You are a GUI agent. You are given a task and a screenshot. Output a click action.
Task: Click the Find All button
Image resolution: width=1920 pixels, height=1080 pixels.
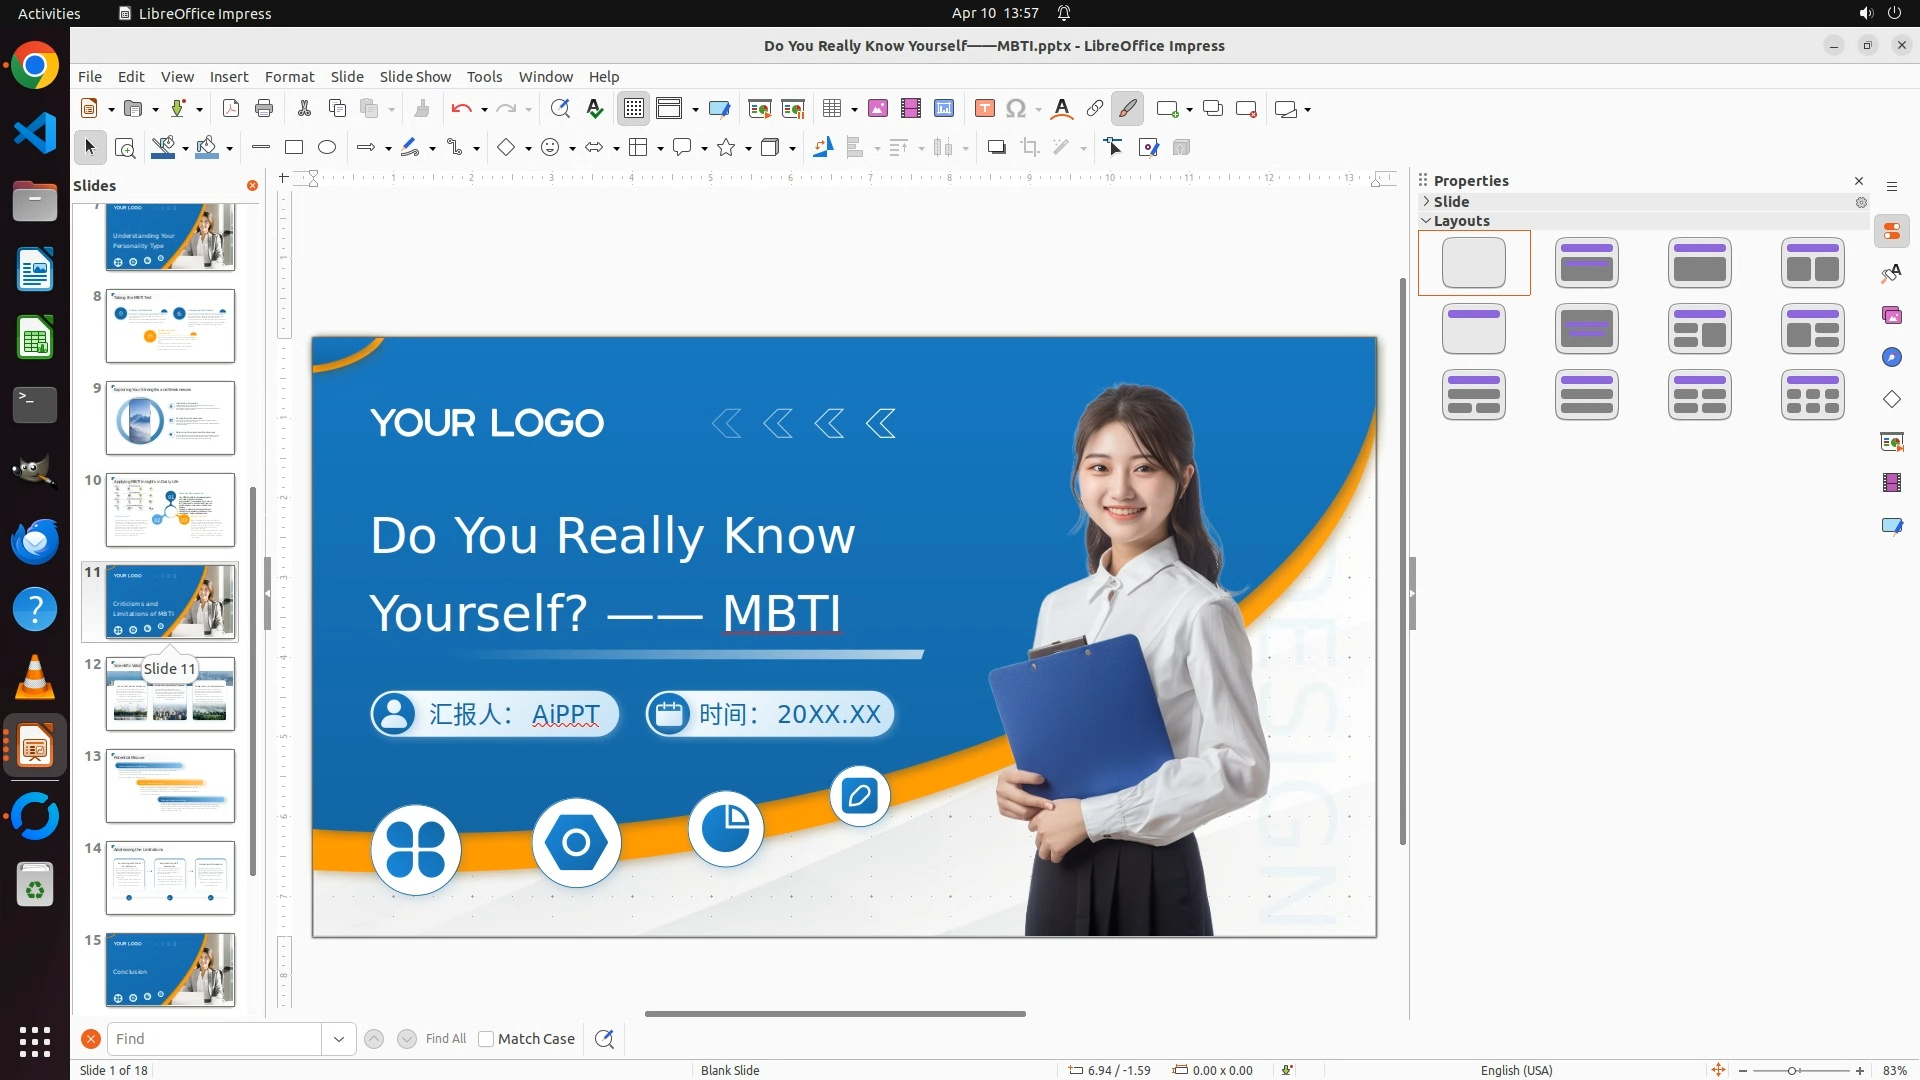coord(445,1039)
